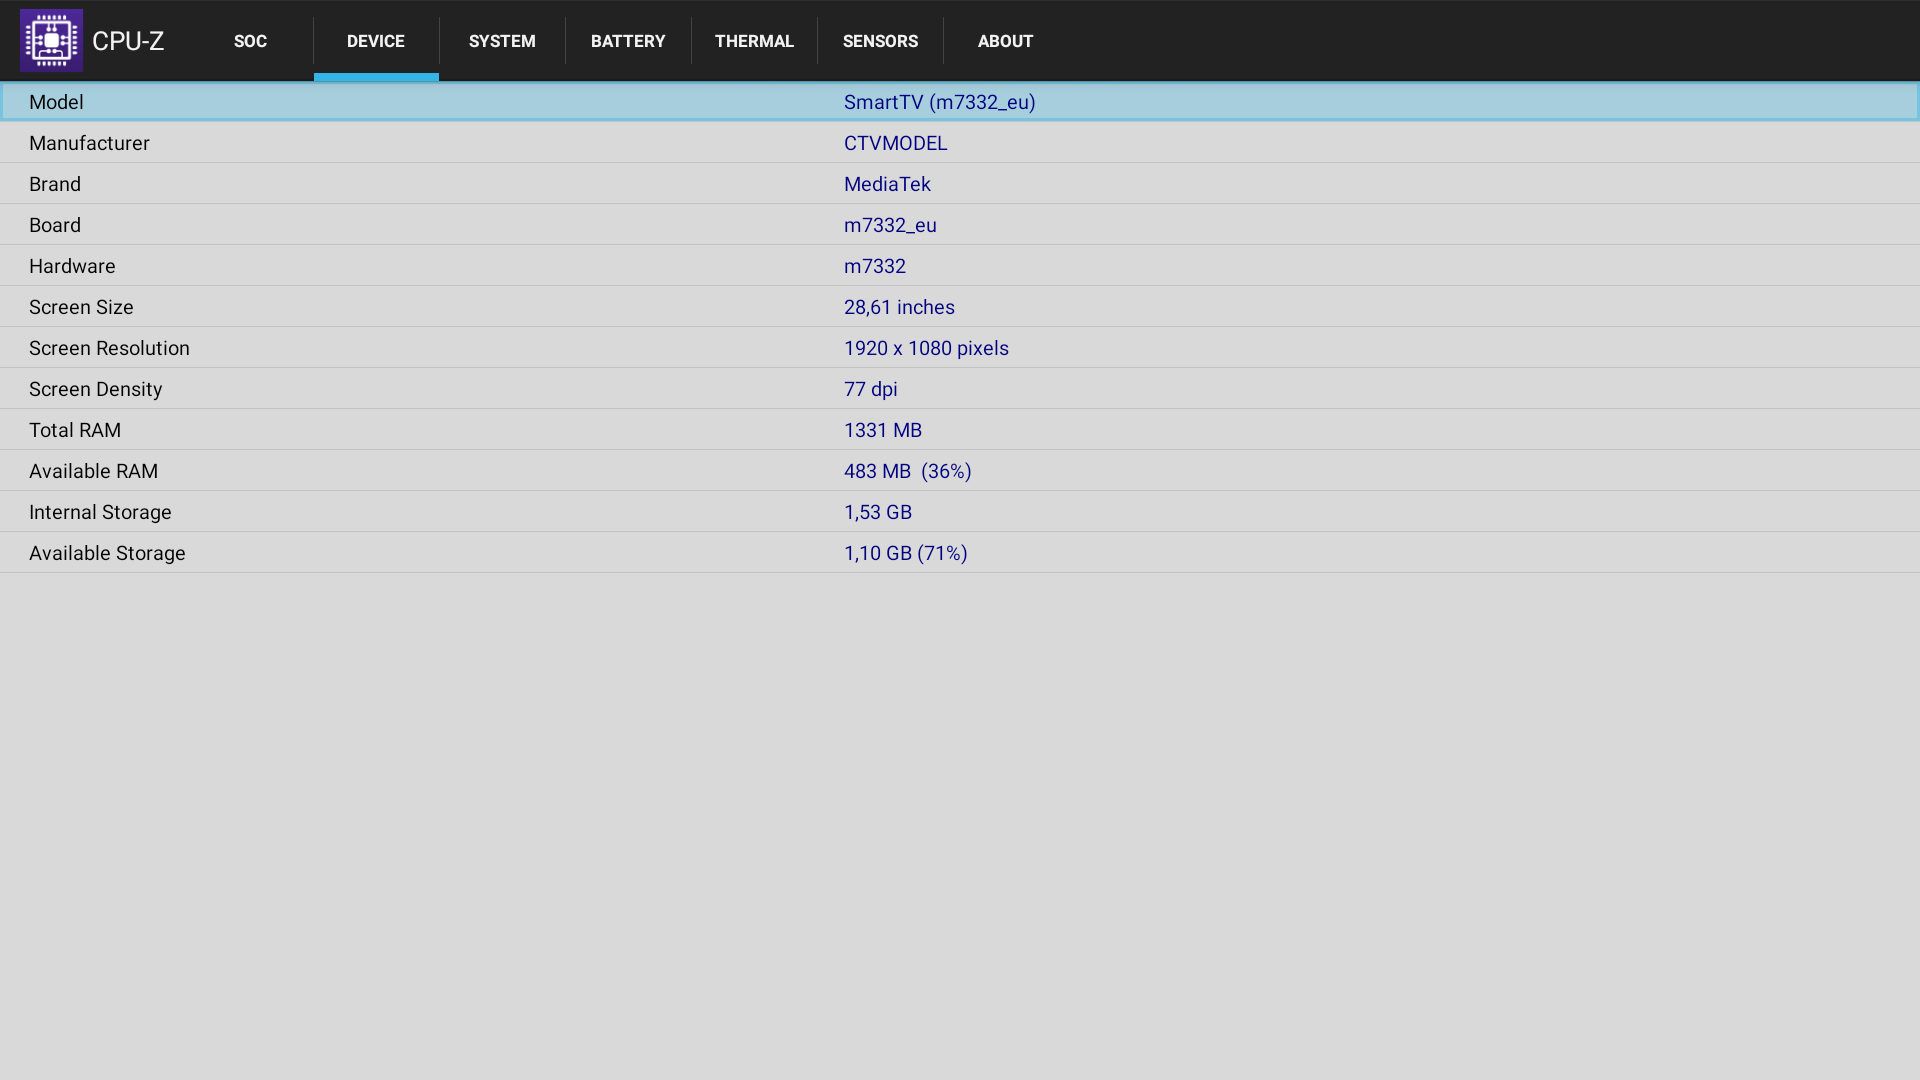Click the Available RAM row
This screenshot has width=1920, height=1080.
pos(960,471)
